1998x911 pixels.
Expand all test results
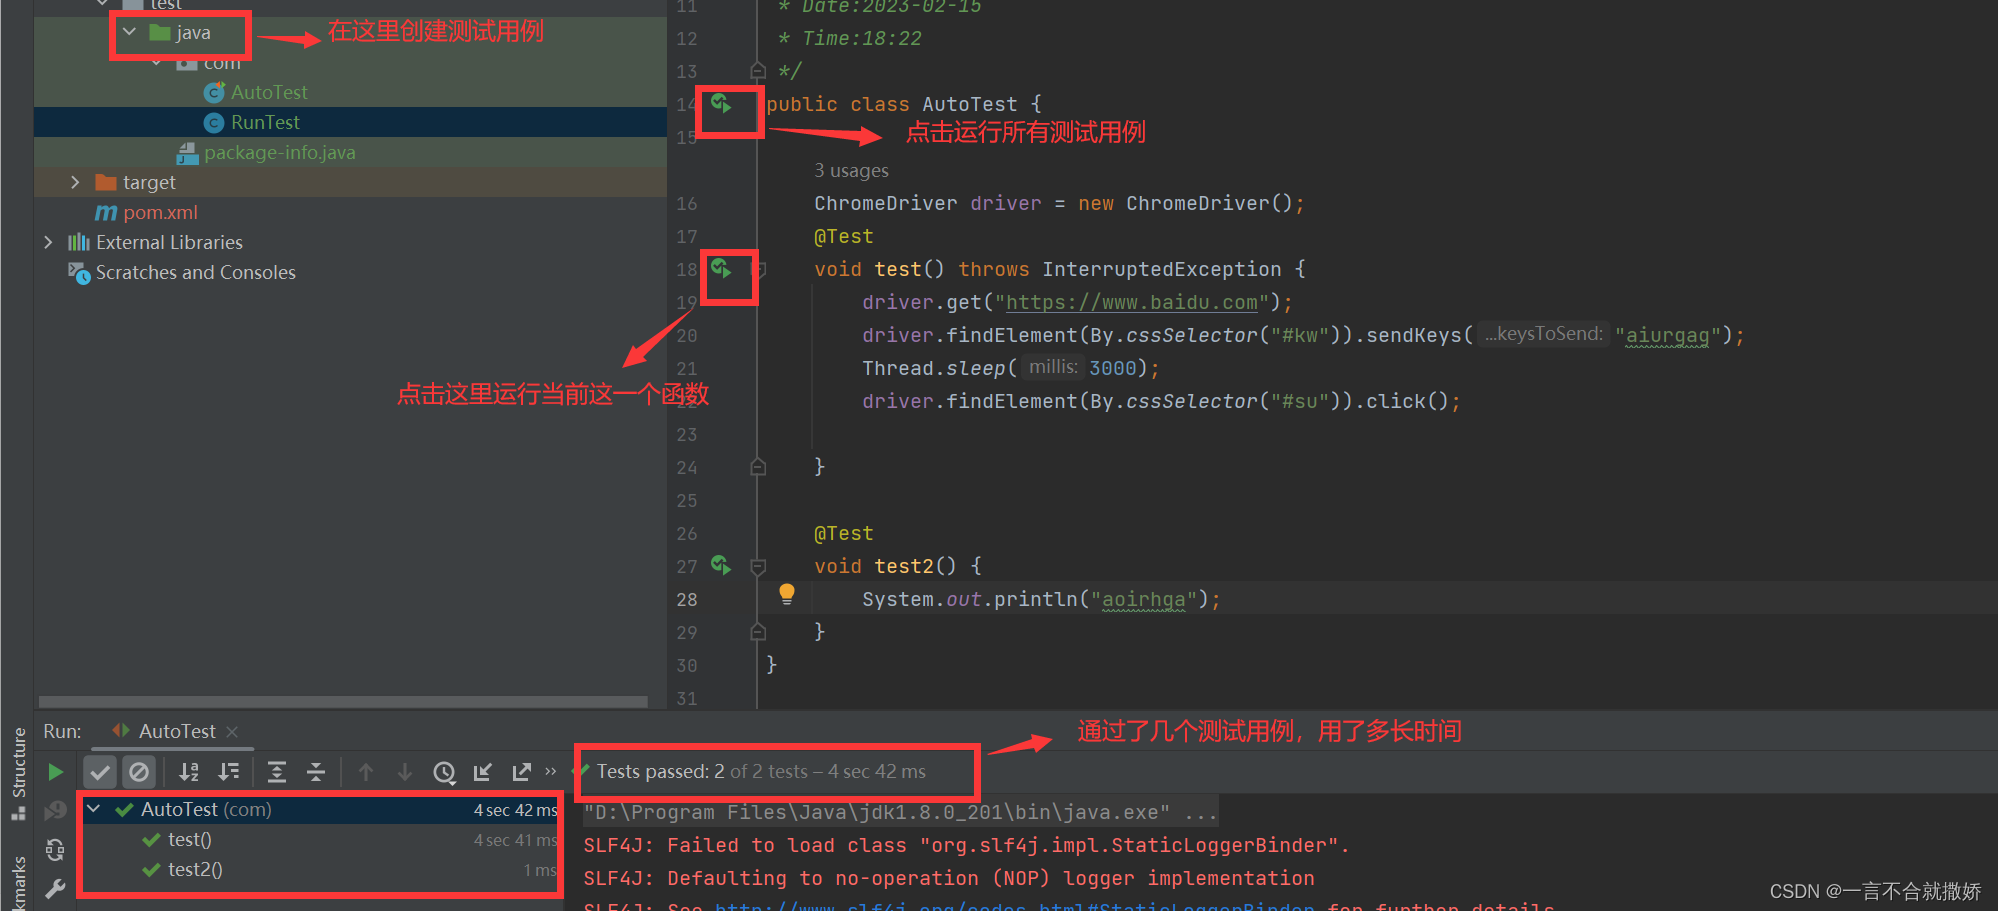tap(277, 772)
